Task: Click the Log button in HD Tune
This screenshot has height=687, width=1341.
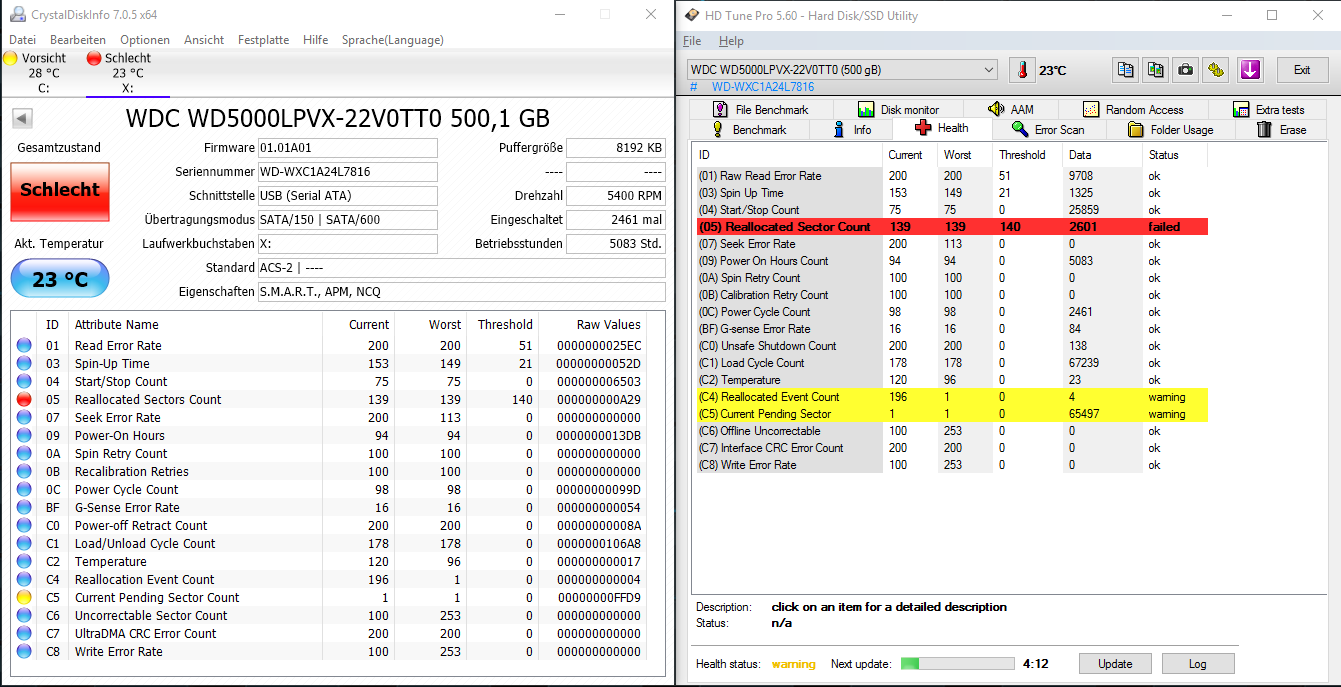Action: click(x=1197, y=664)
